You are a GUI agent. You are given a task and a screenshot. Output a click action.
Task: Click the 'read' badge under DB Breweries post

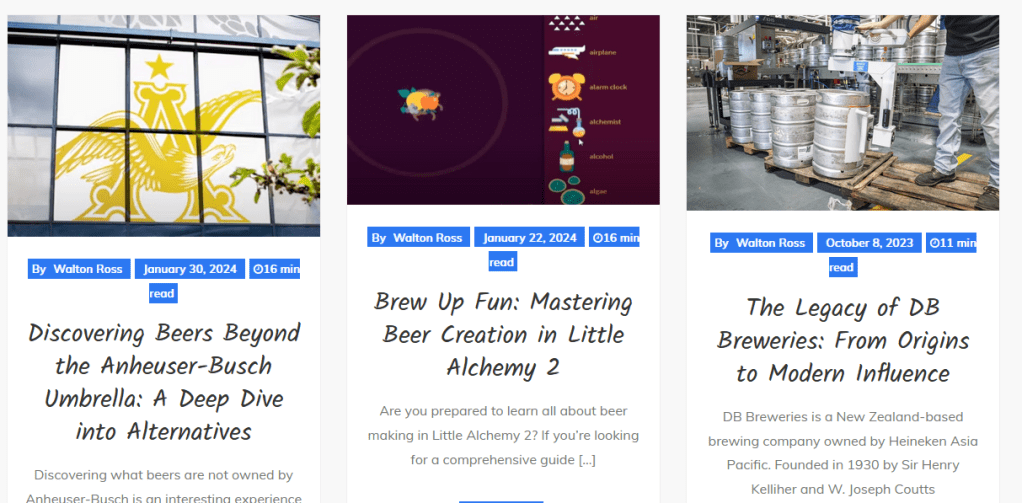843,267
